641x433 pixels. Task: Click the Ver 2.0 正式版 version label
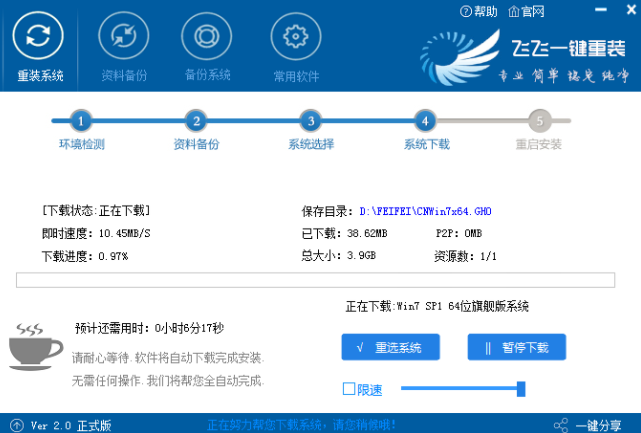point(71,425)
